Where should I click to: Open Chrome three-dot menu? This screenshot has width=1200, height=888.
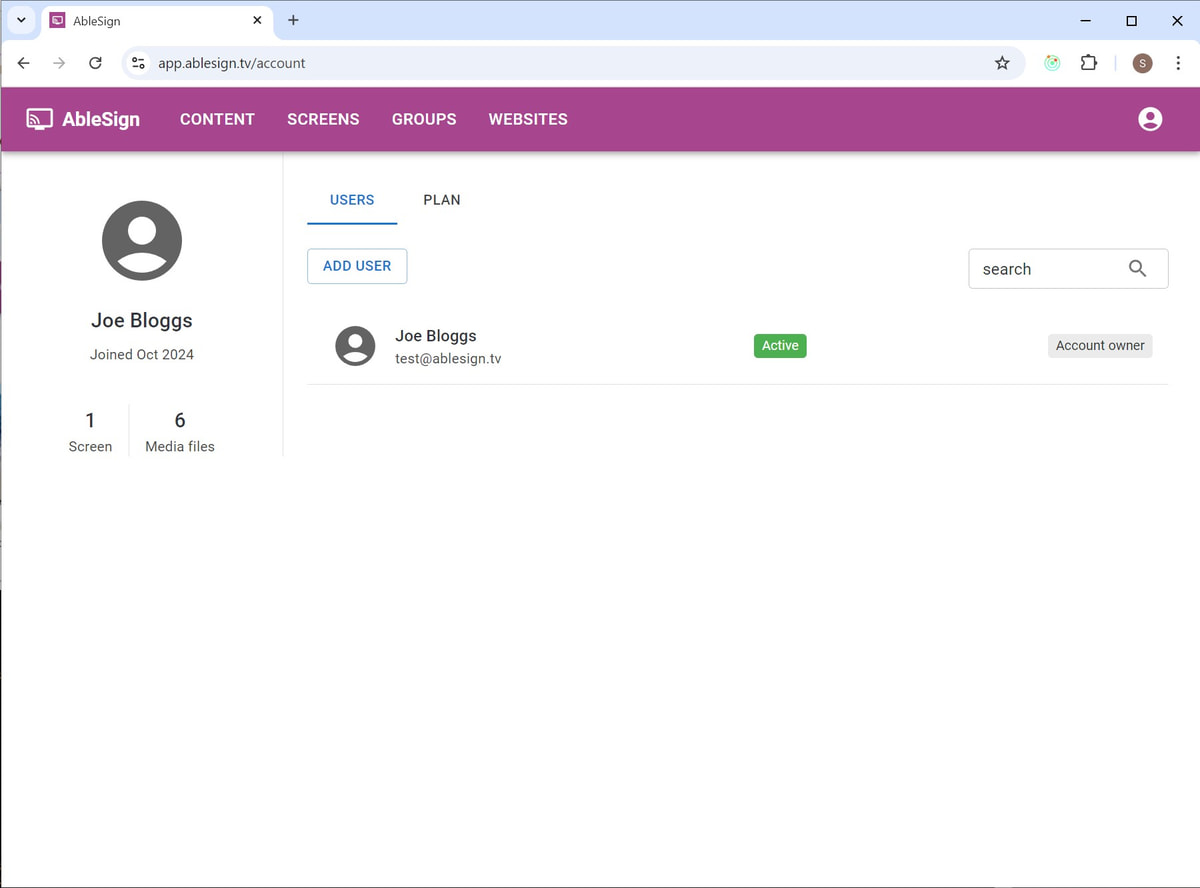point(1178,63)
